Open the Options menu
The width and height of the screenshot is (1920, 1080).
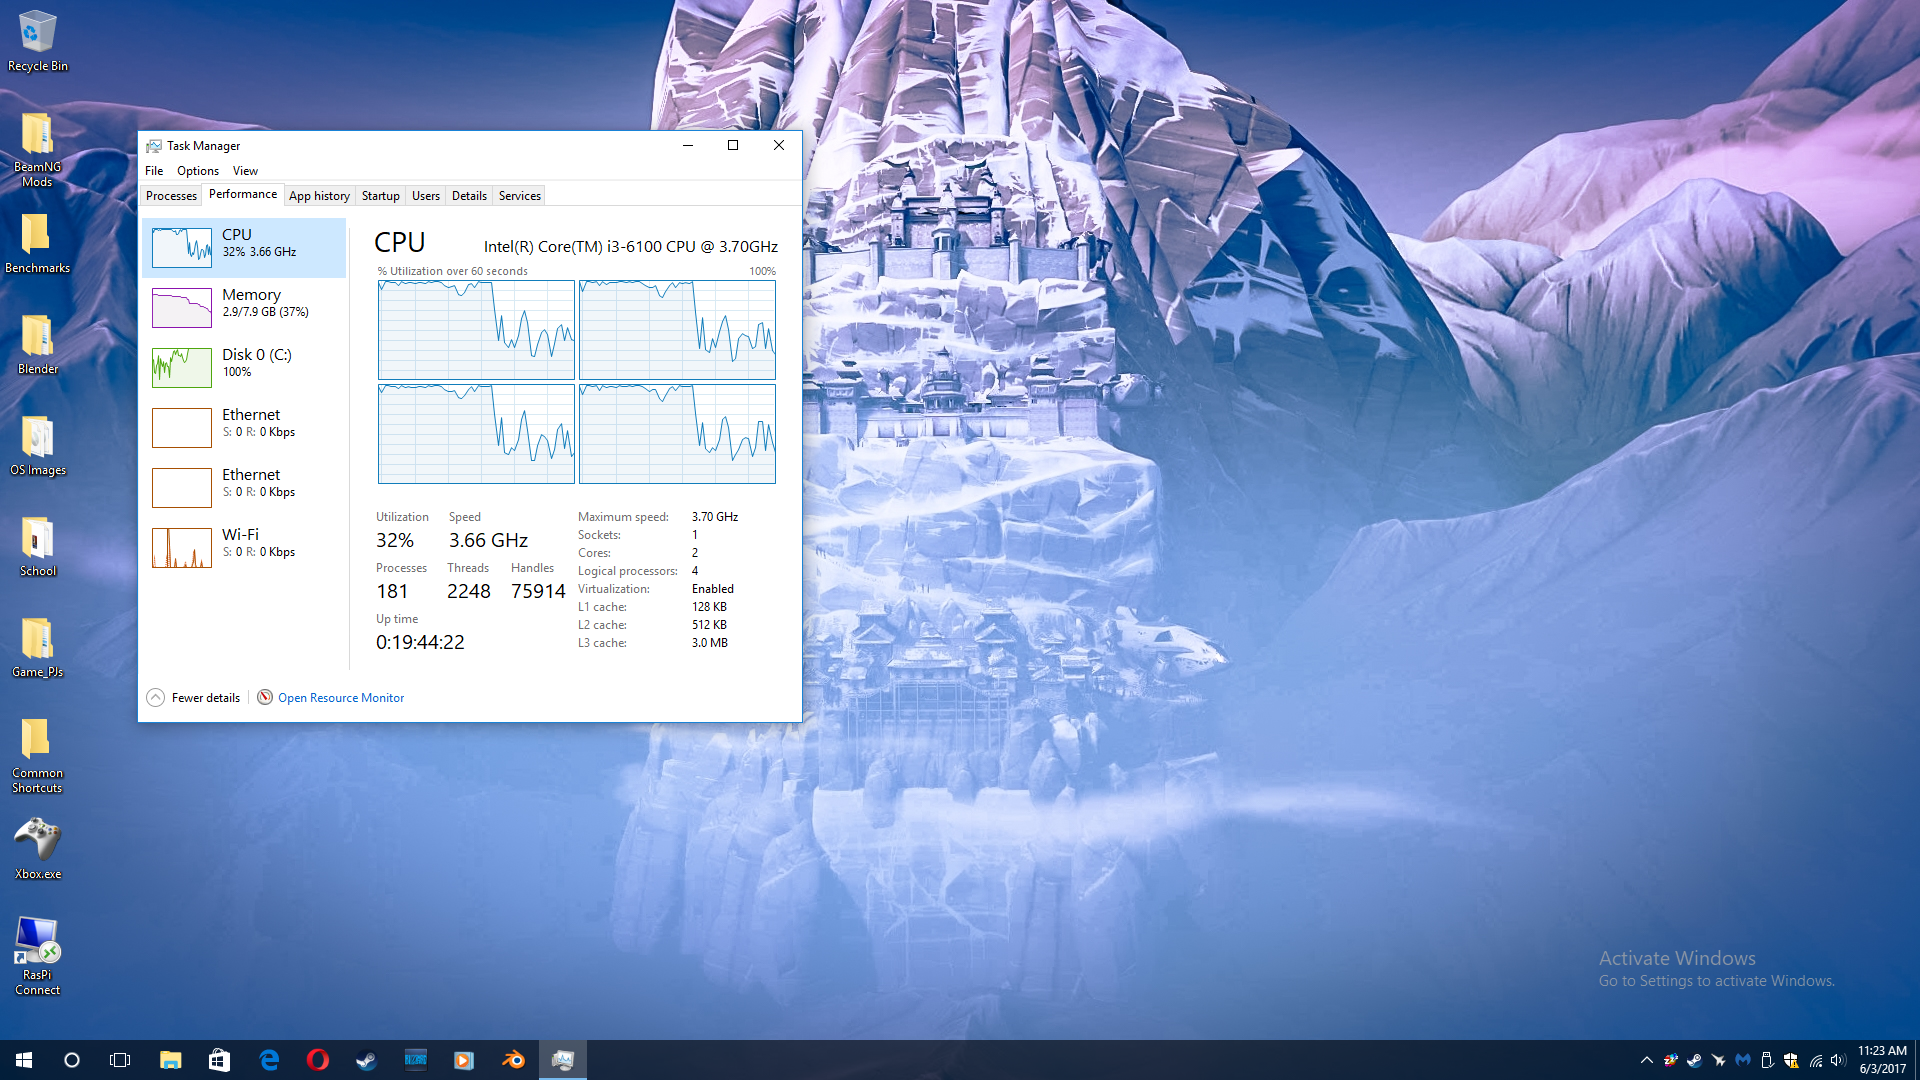pos(198,171)
